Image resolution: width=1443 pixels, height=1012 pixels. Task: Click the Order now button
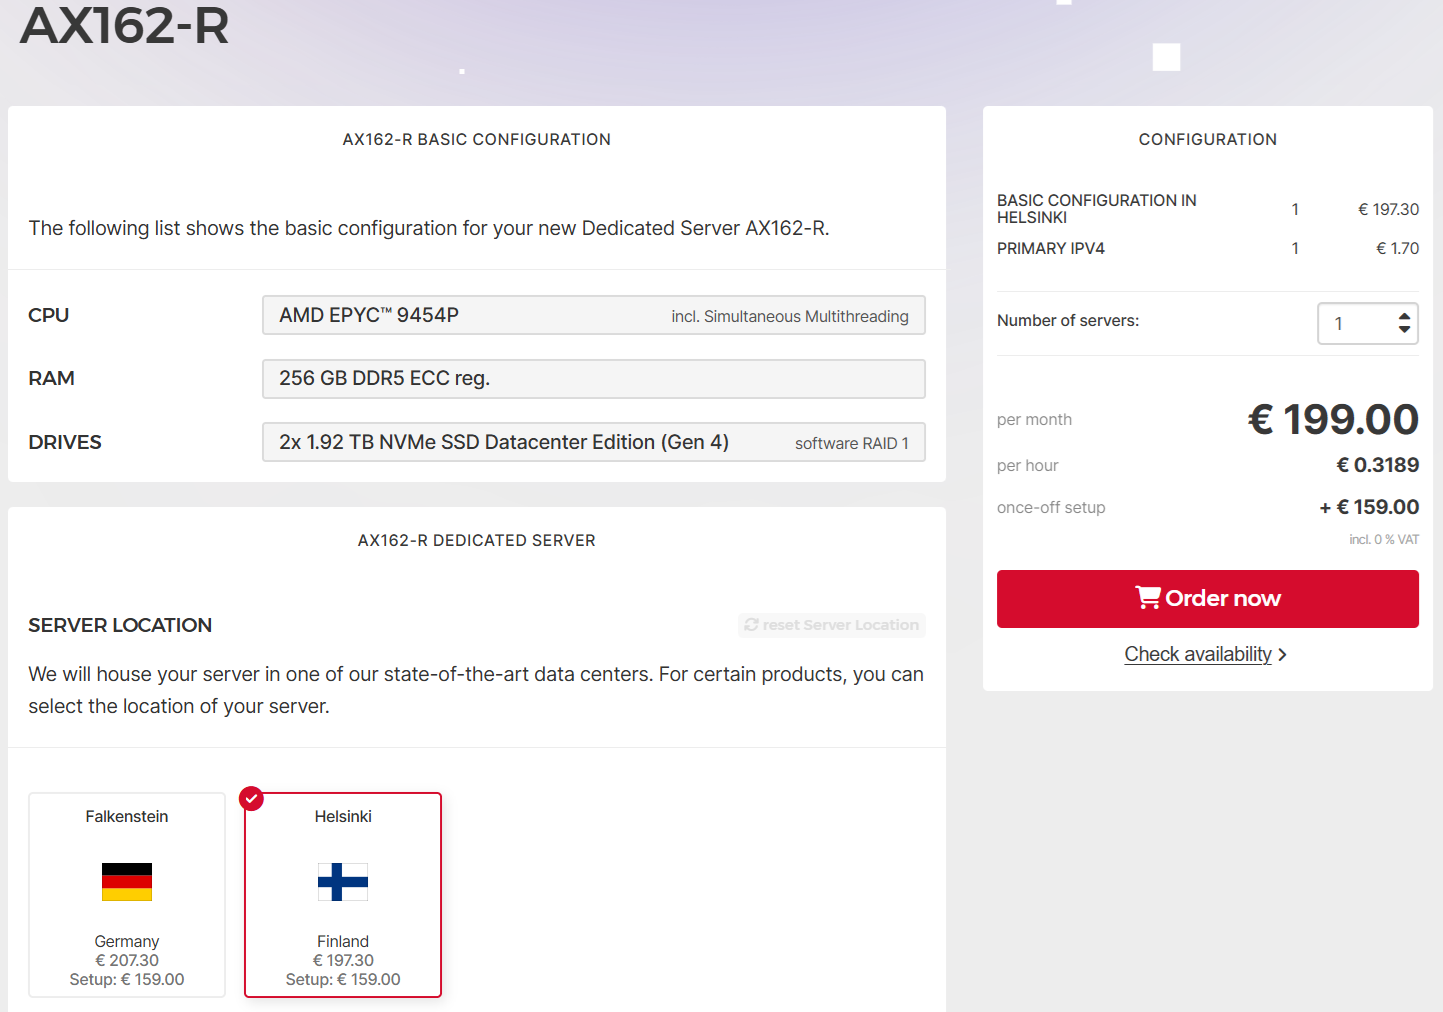1208,599
